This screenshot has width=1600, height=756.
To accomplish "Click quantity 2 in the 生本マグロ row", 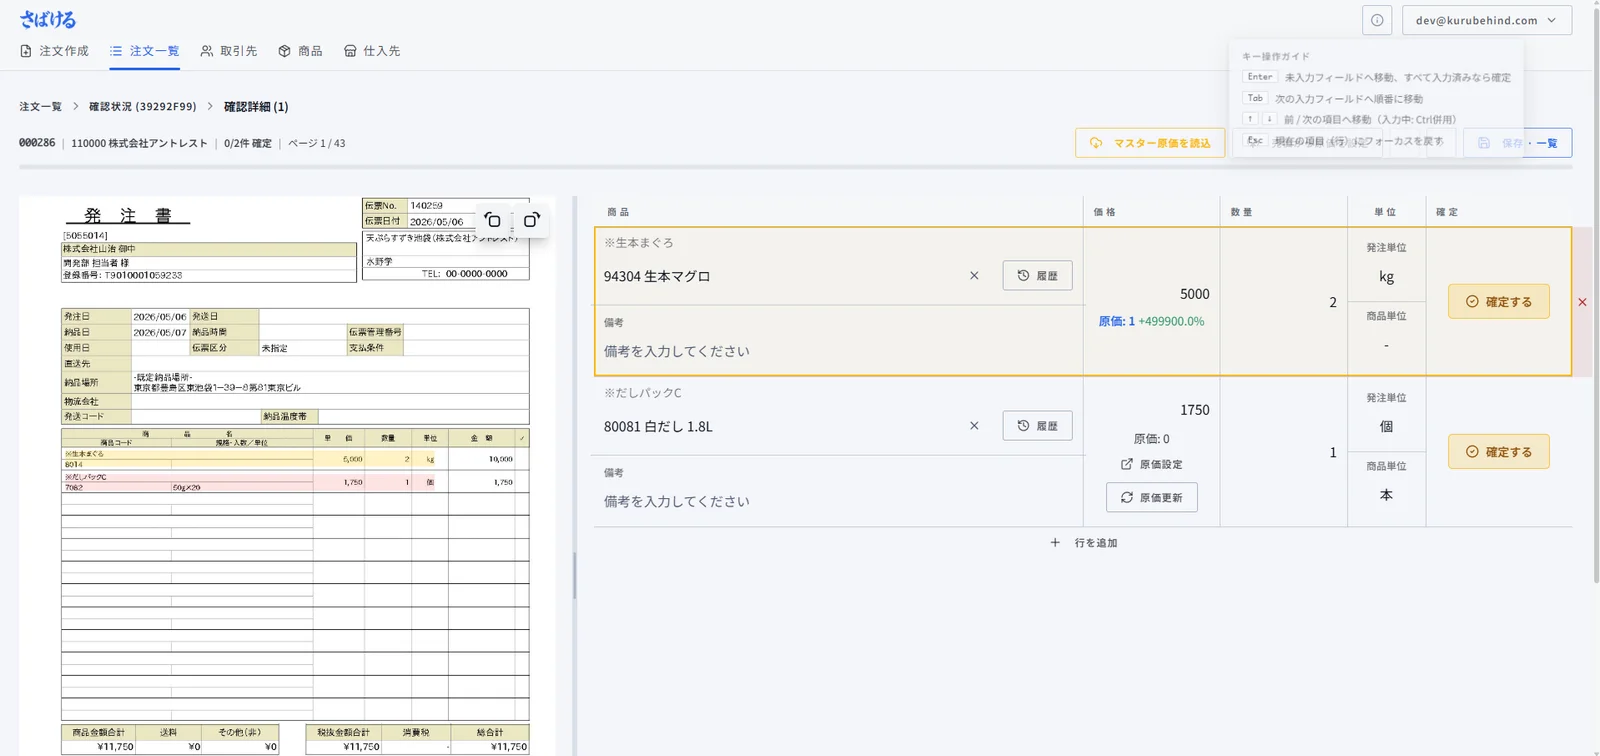I will (x=1332, y=302).
